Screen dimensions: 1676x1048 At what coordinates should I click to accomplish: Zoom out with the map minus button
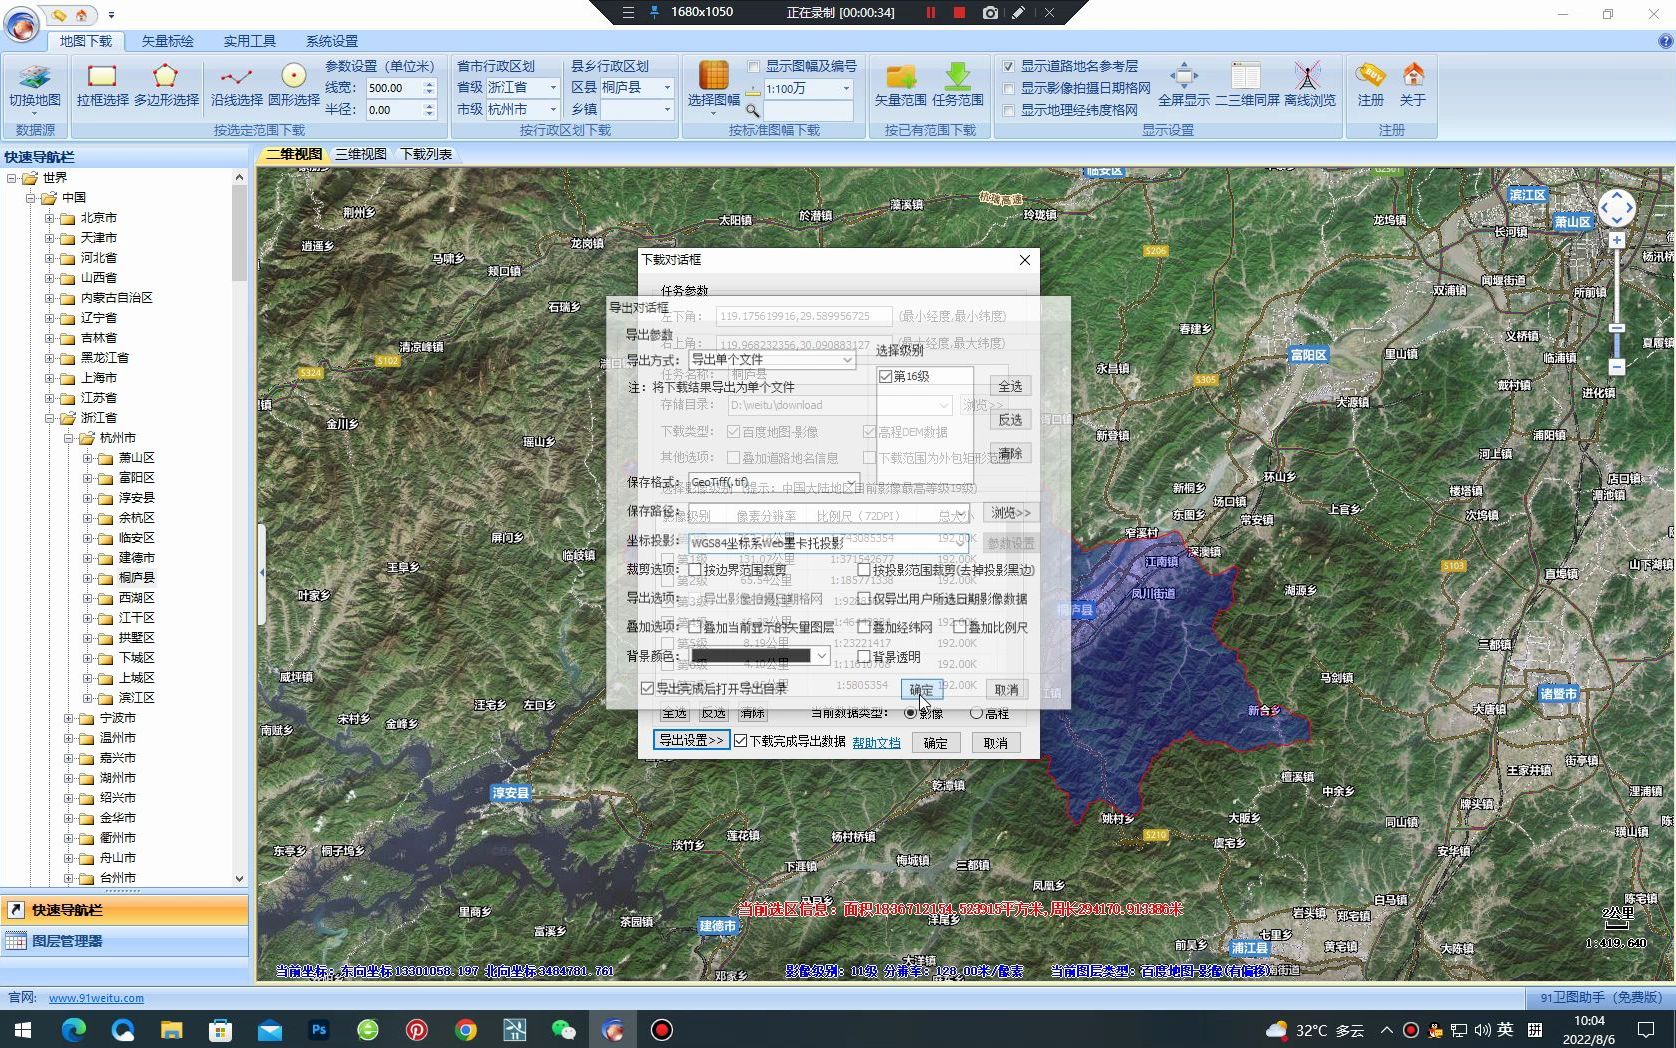click(x=1617, y=367)
